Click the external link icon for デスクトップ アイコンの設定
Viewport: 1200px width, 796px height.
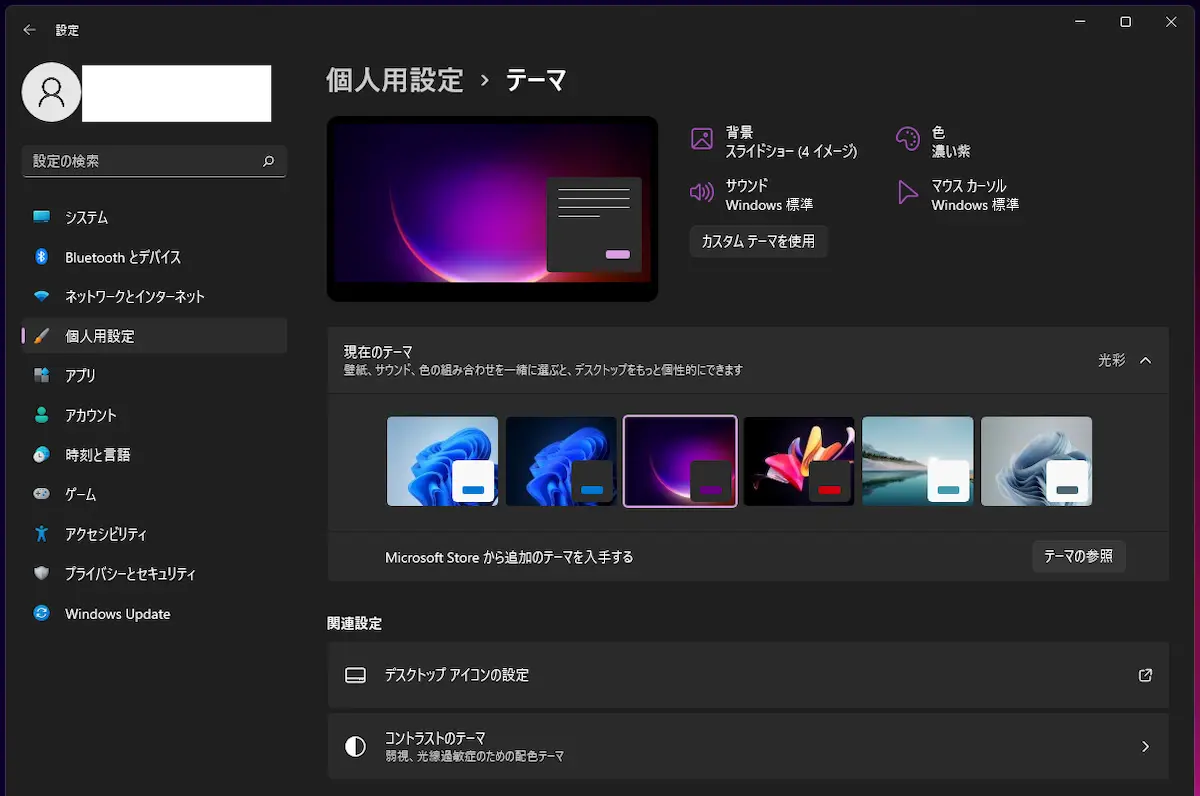tap(1146, 675)
